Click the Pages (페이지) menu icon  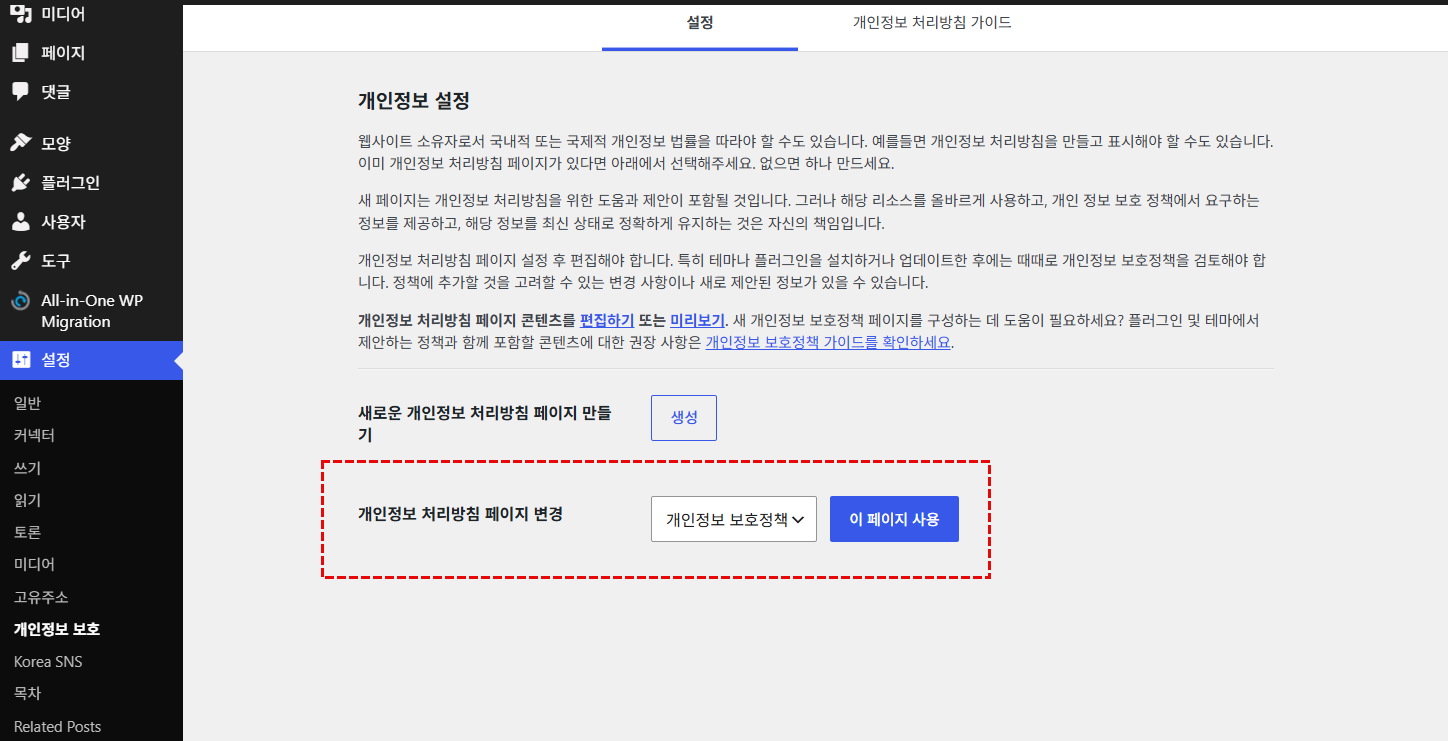pyautogui.click(x=20, y=53)
